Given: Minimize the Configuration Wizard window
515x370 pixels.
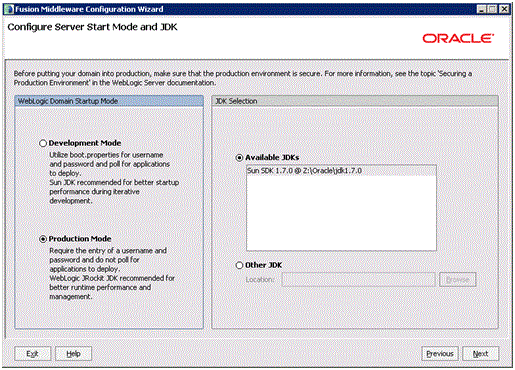Looking at the screenshot, I should click(x=481, y=9).
